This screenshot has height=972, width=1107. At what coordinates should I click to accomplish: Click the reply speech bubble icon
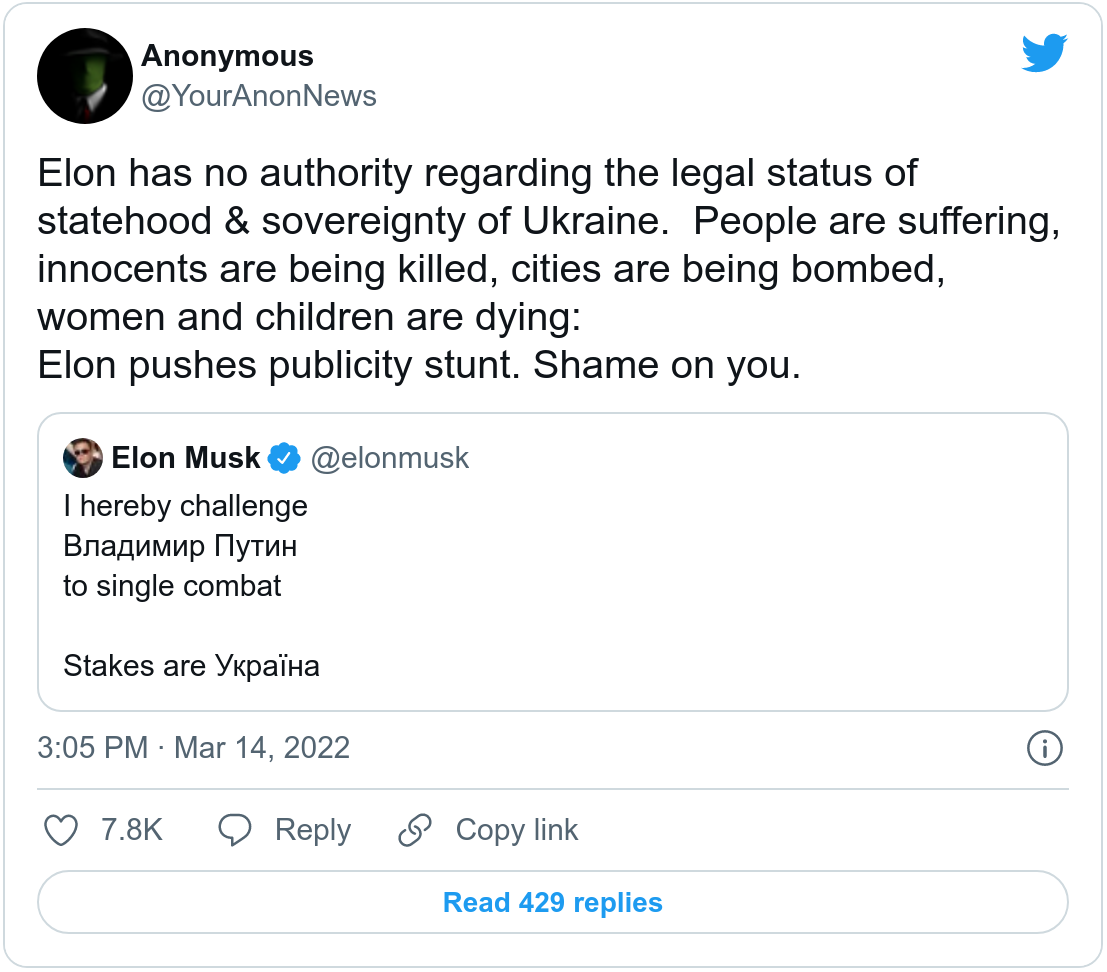235,829
